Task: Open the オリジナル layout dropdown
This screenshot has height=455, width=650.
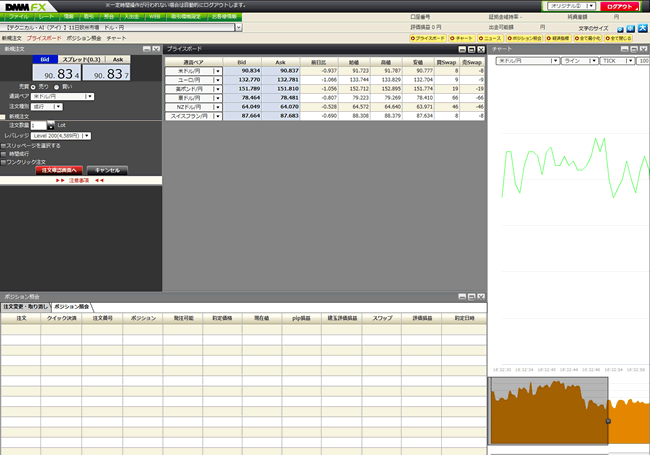Action: click(x=572, y=6)
